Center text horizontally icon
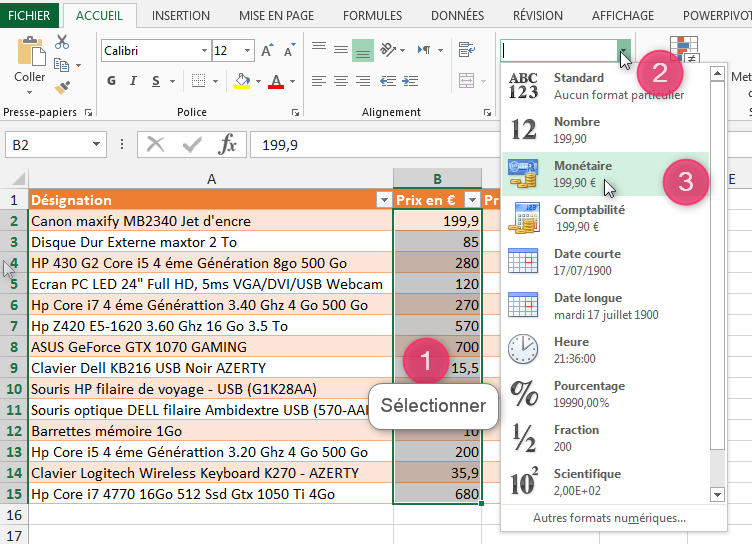752x544 pixels. pyautogui.click(x=341, y=81)
